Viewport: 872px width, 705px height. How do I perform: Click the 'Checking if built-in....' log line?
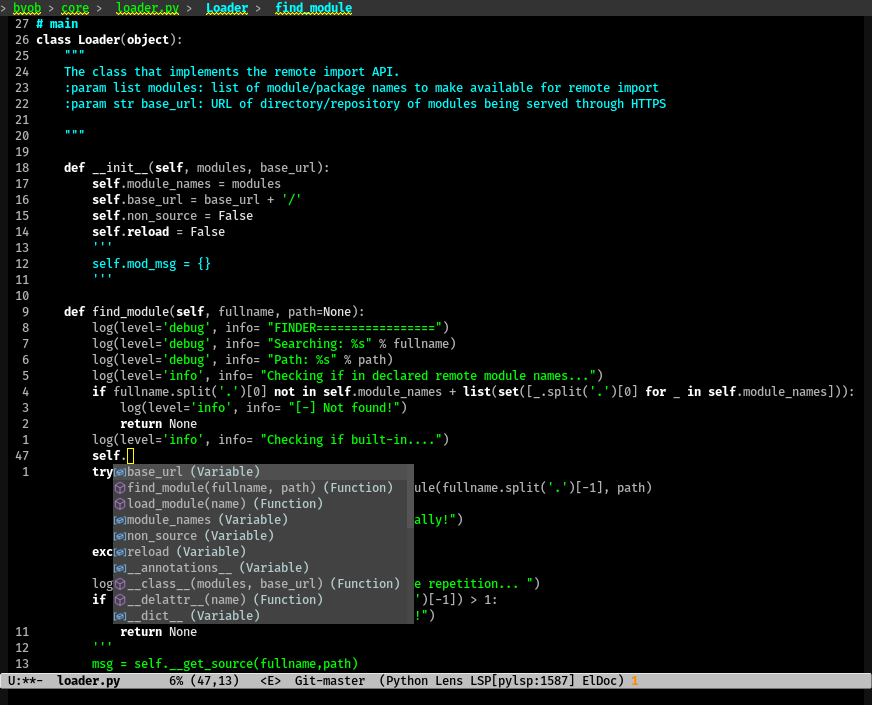click(x=270, y=440)
